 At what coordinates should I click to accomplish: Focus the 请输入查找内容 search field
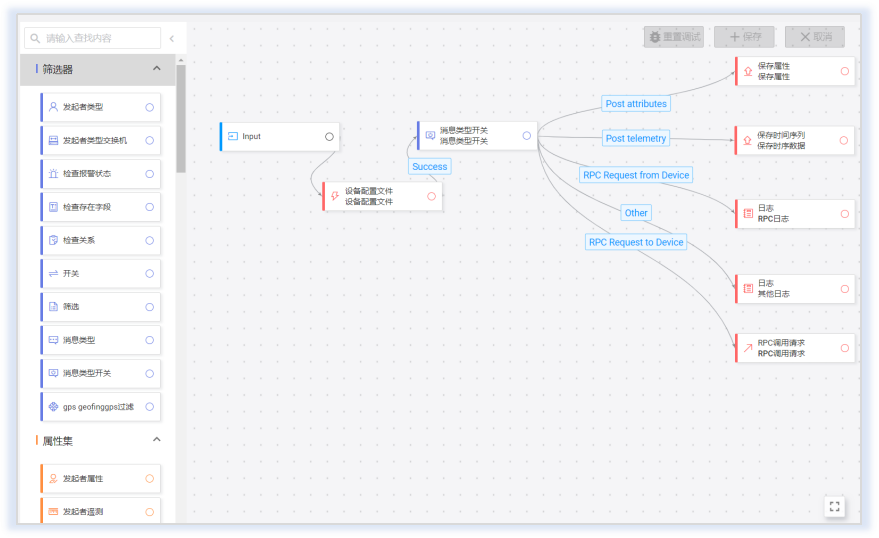coord(92,38)
